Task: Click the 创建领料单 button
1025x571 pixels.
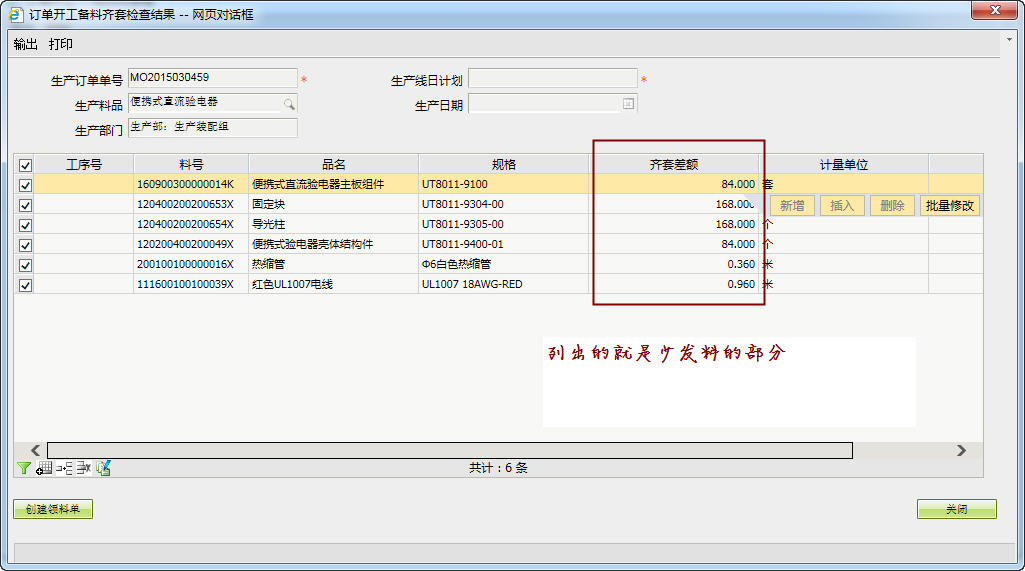Action: pos(53,509)
